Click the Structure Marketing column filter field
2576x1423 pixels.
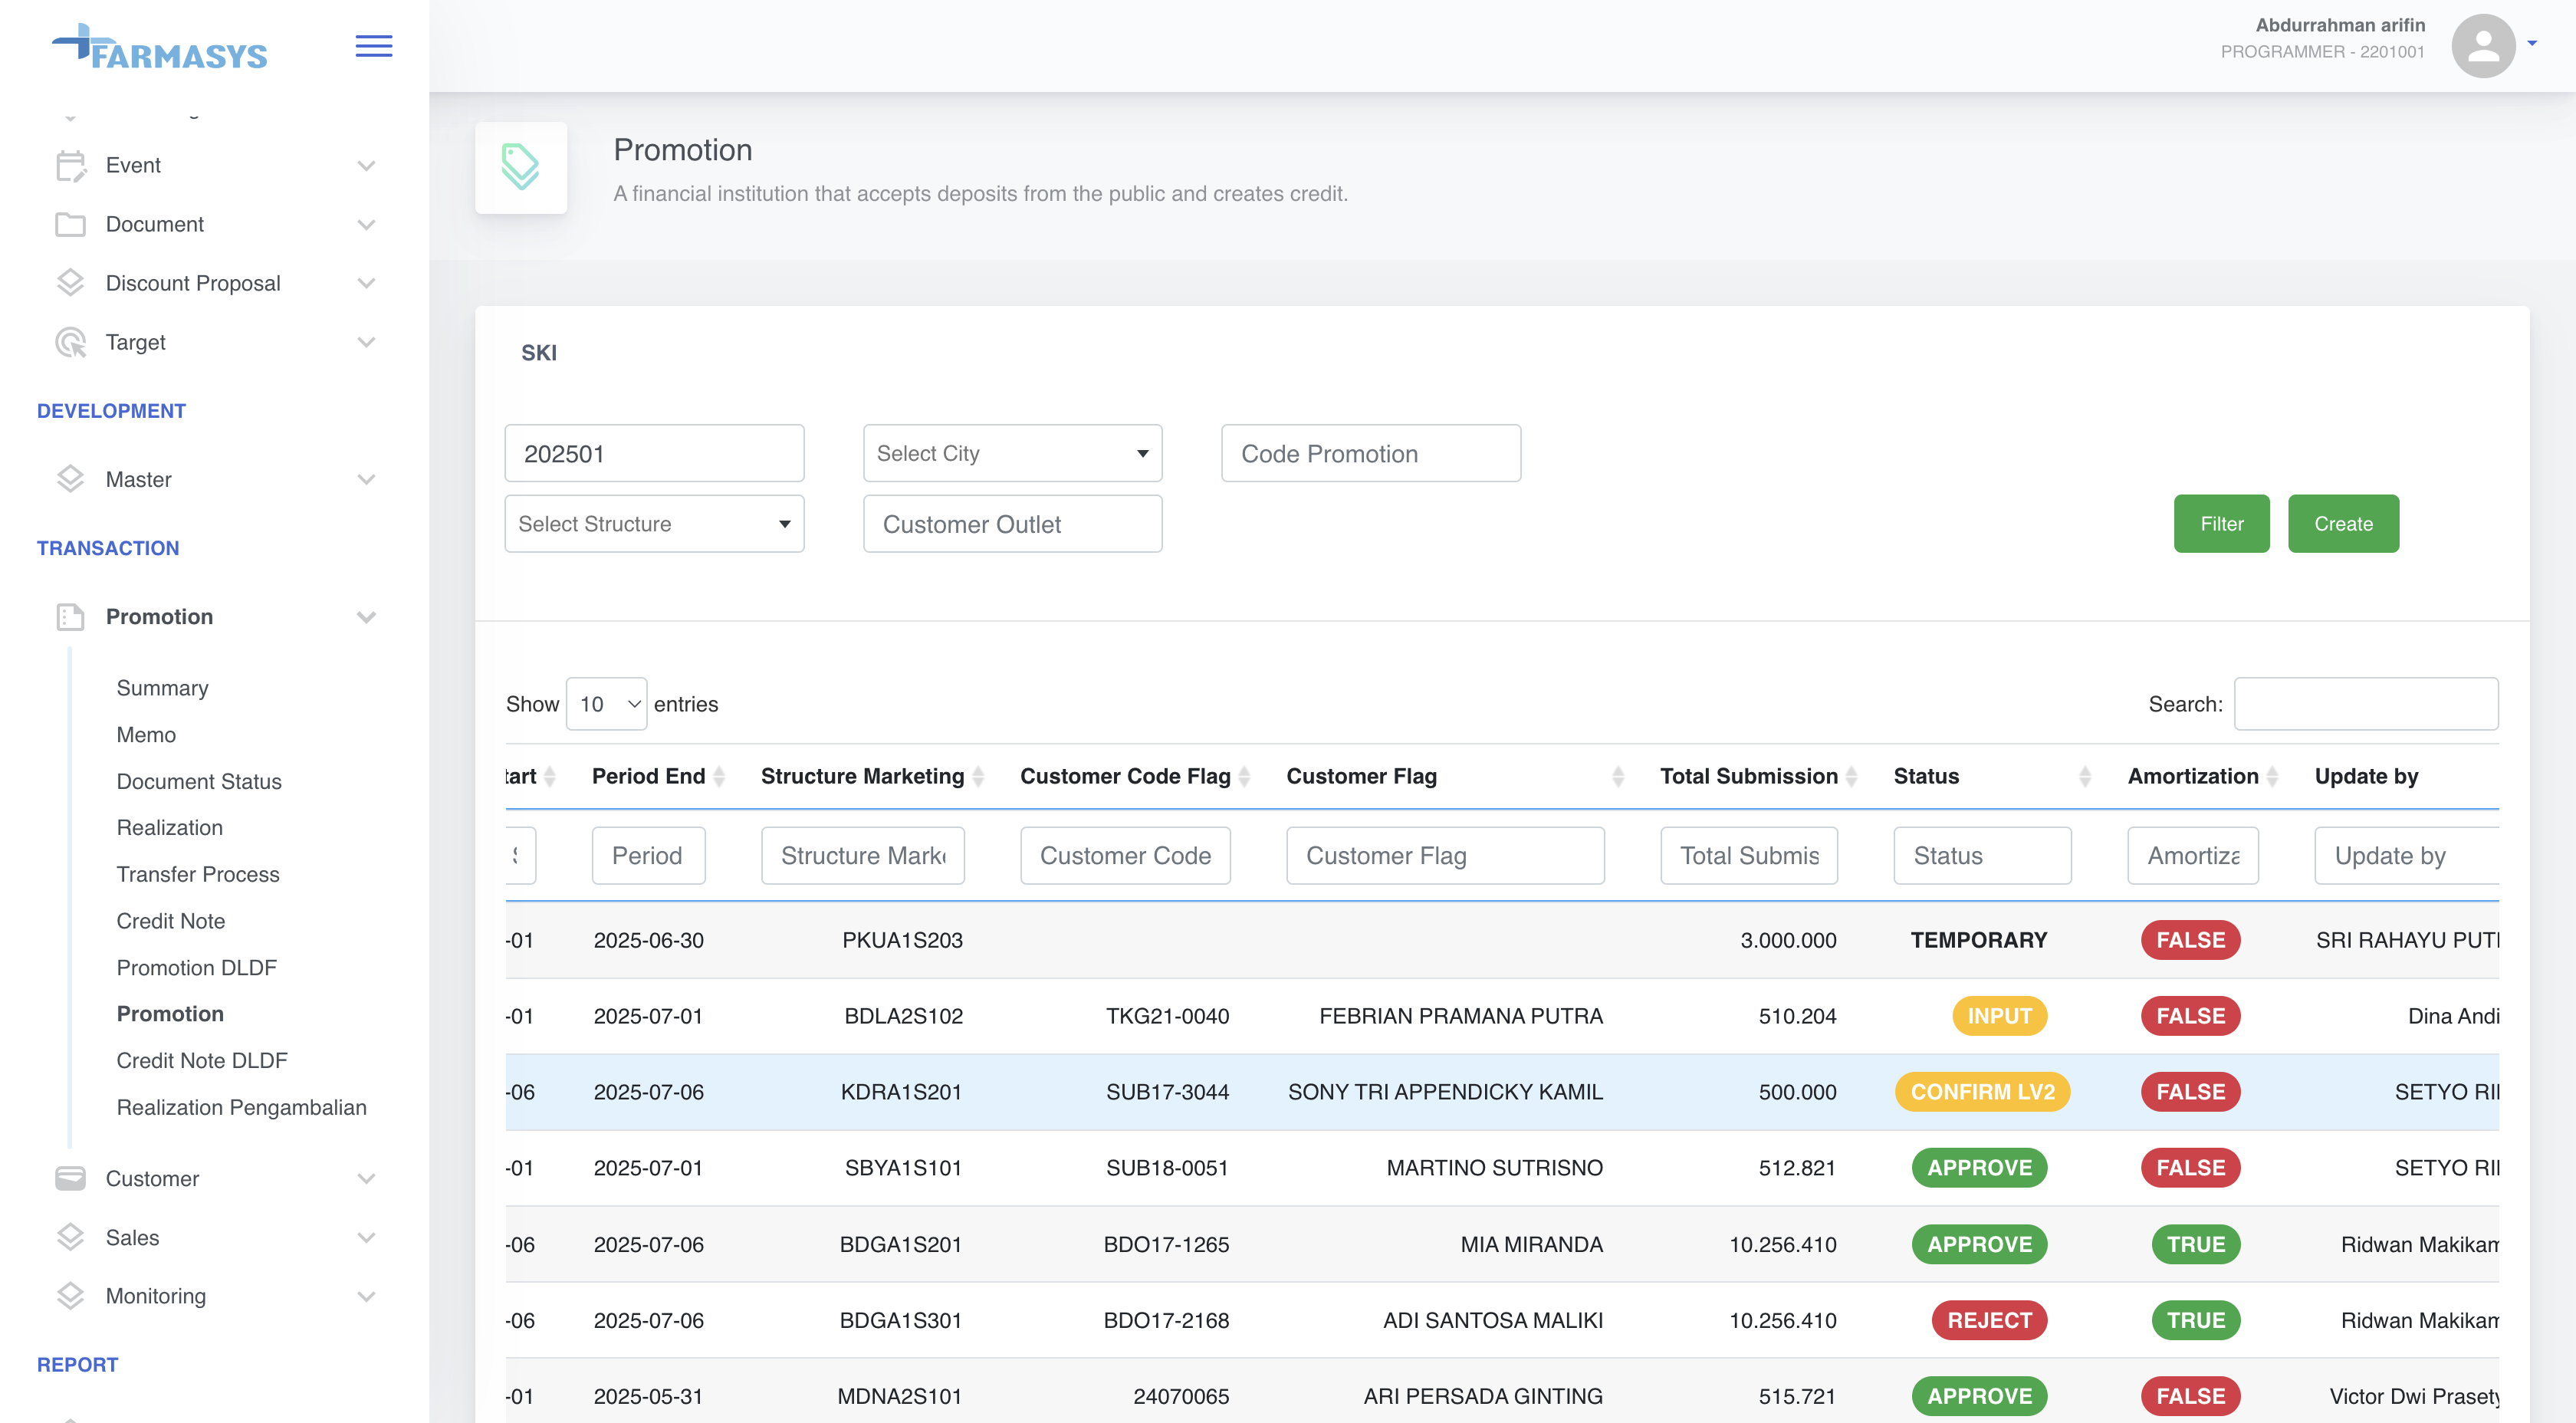point(862,856)
